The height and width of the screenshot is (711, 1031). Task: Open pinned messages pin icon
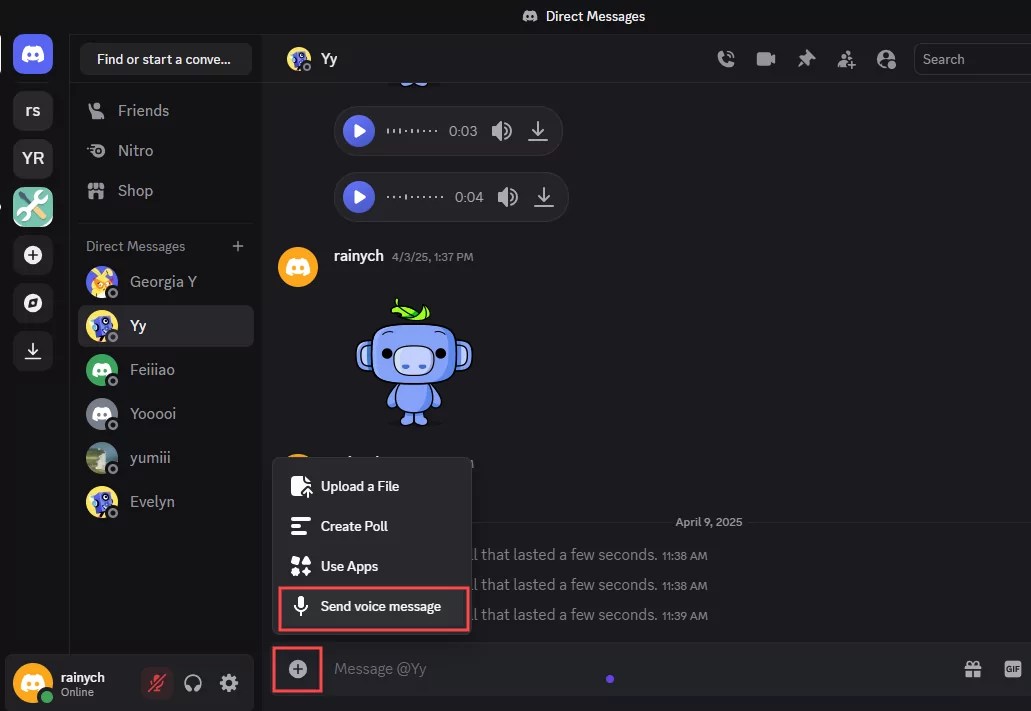[x=806, y=59]
